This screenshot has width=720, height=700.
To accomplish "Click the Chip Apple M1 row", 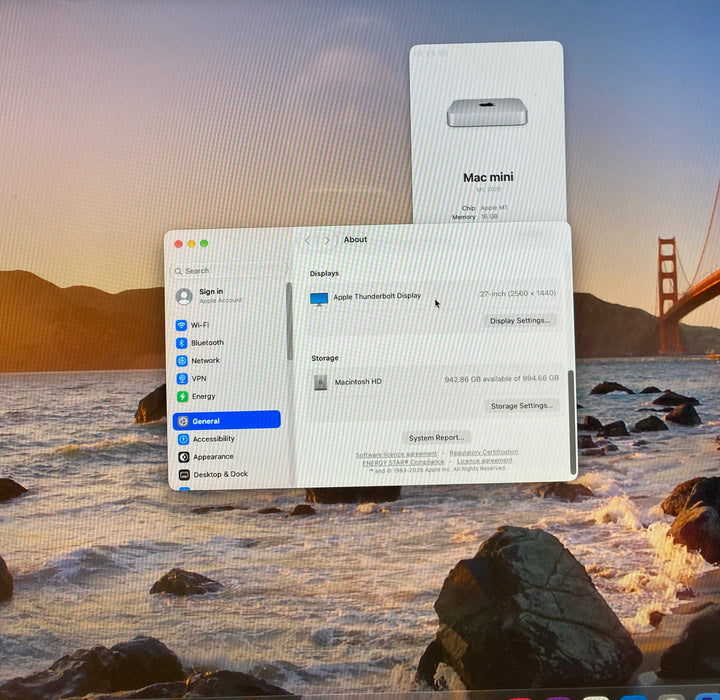I will [484, 208].
